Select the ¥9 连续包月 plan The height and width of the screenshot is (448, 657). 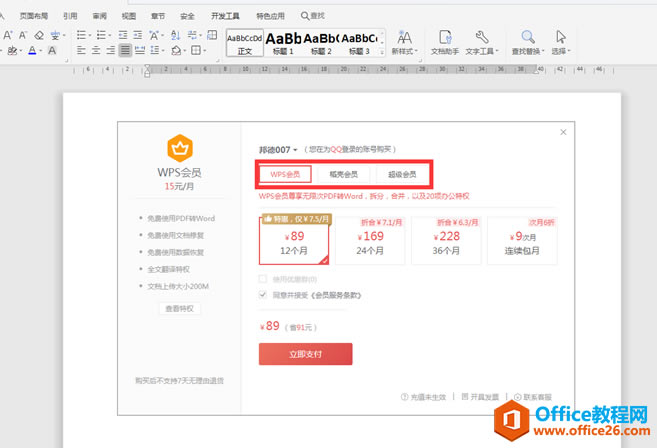522,241
